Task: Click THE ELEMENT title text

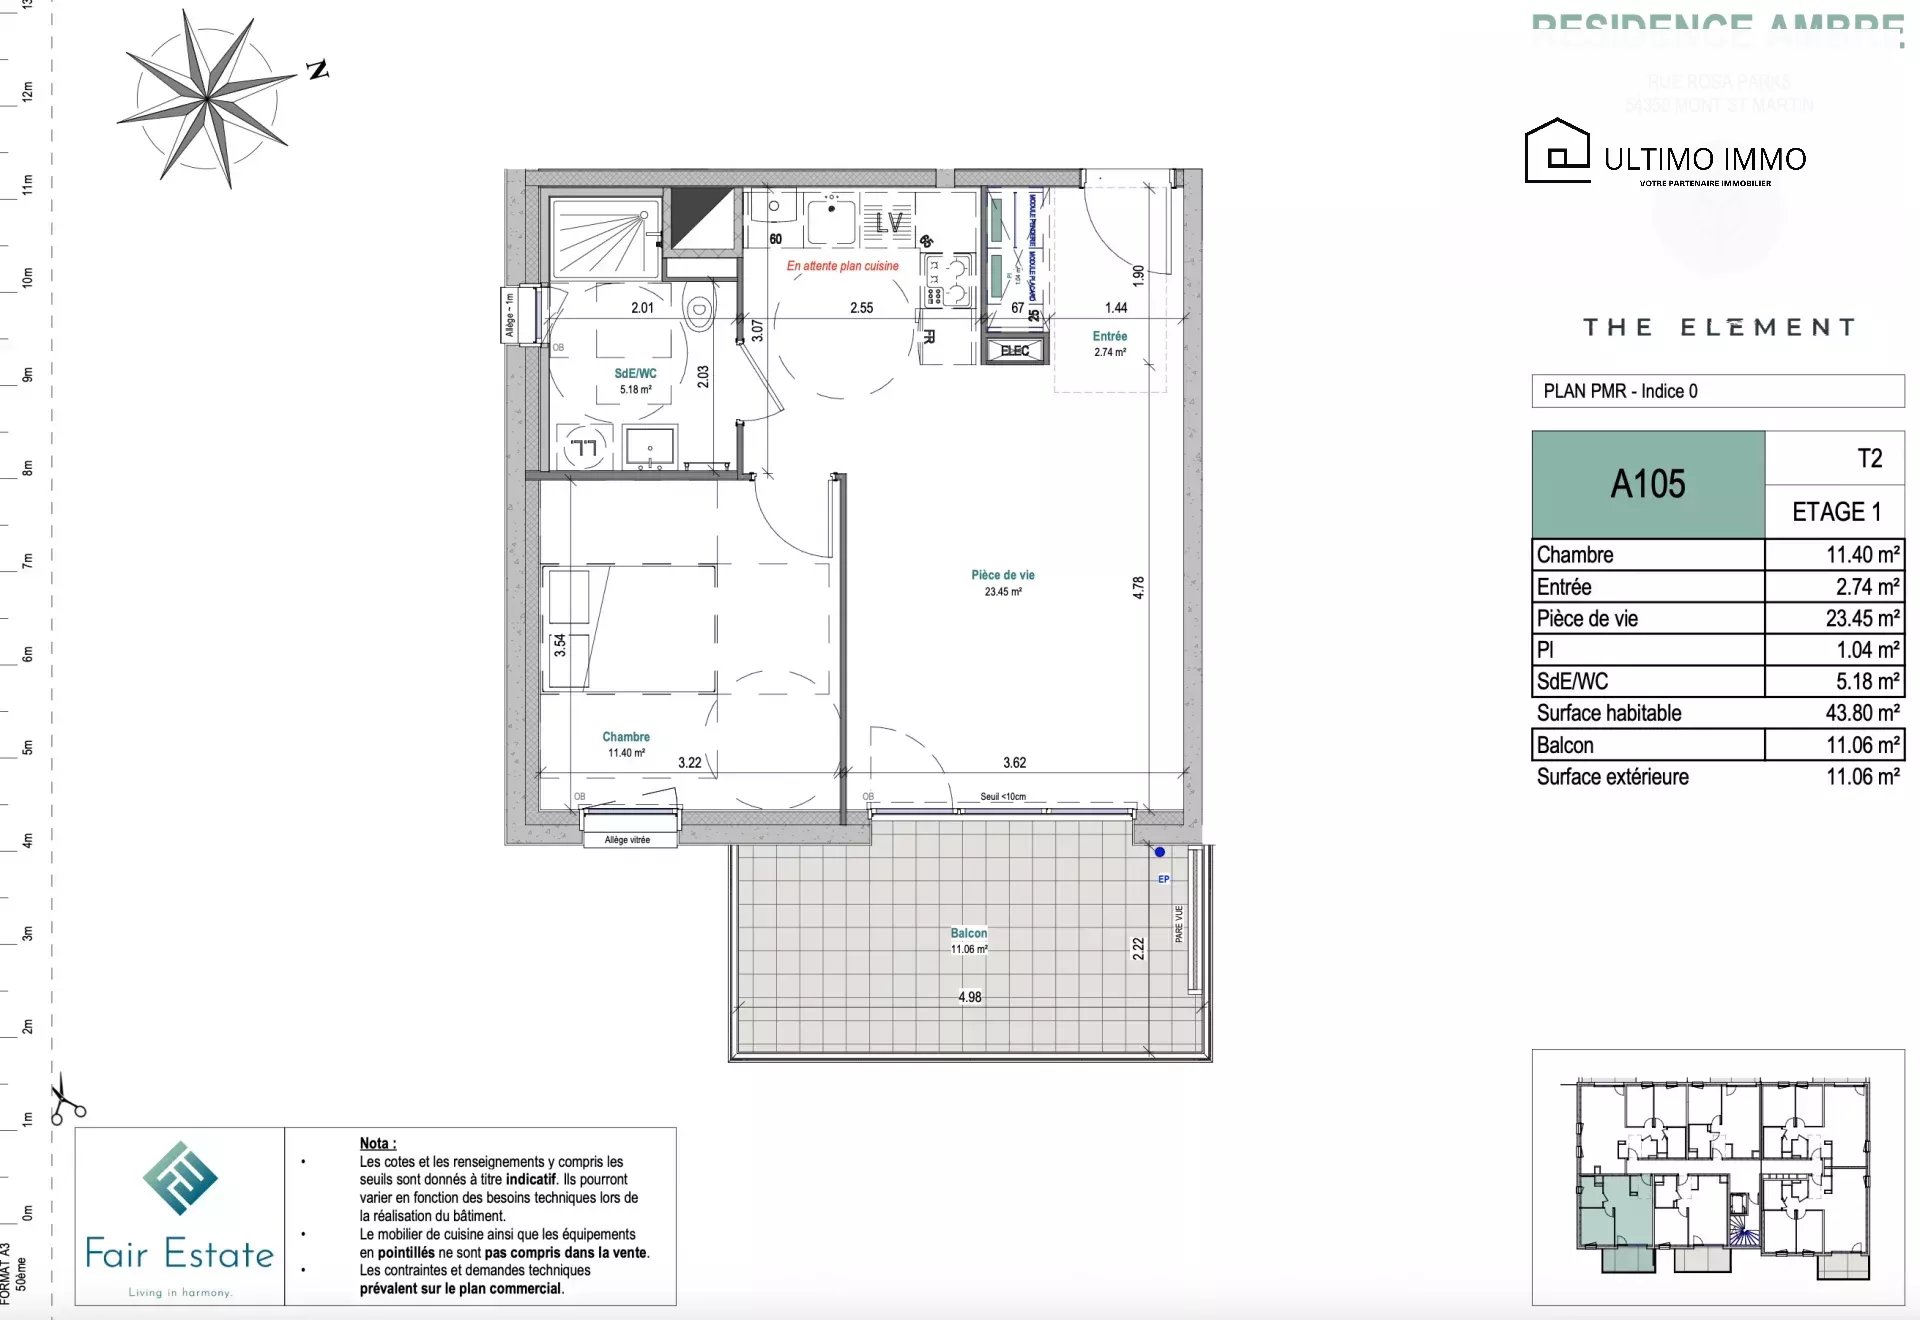Action: (x=1718, y=327)
